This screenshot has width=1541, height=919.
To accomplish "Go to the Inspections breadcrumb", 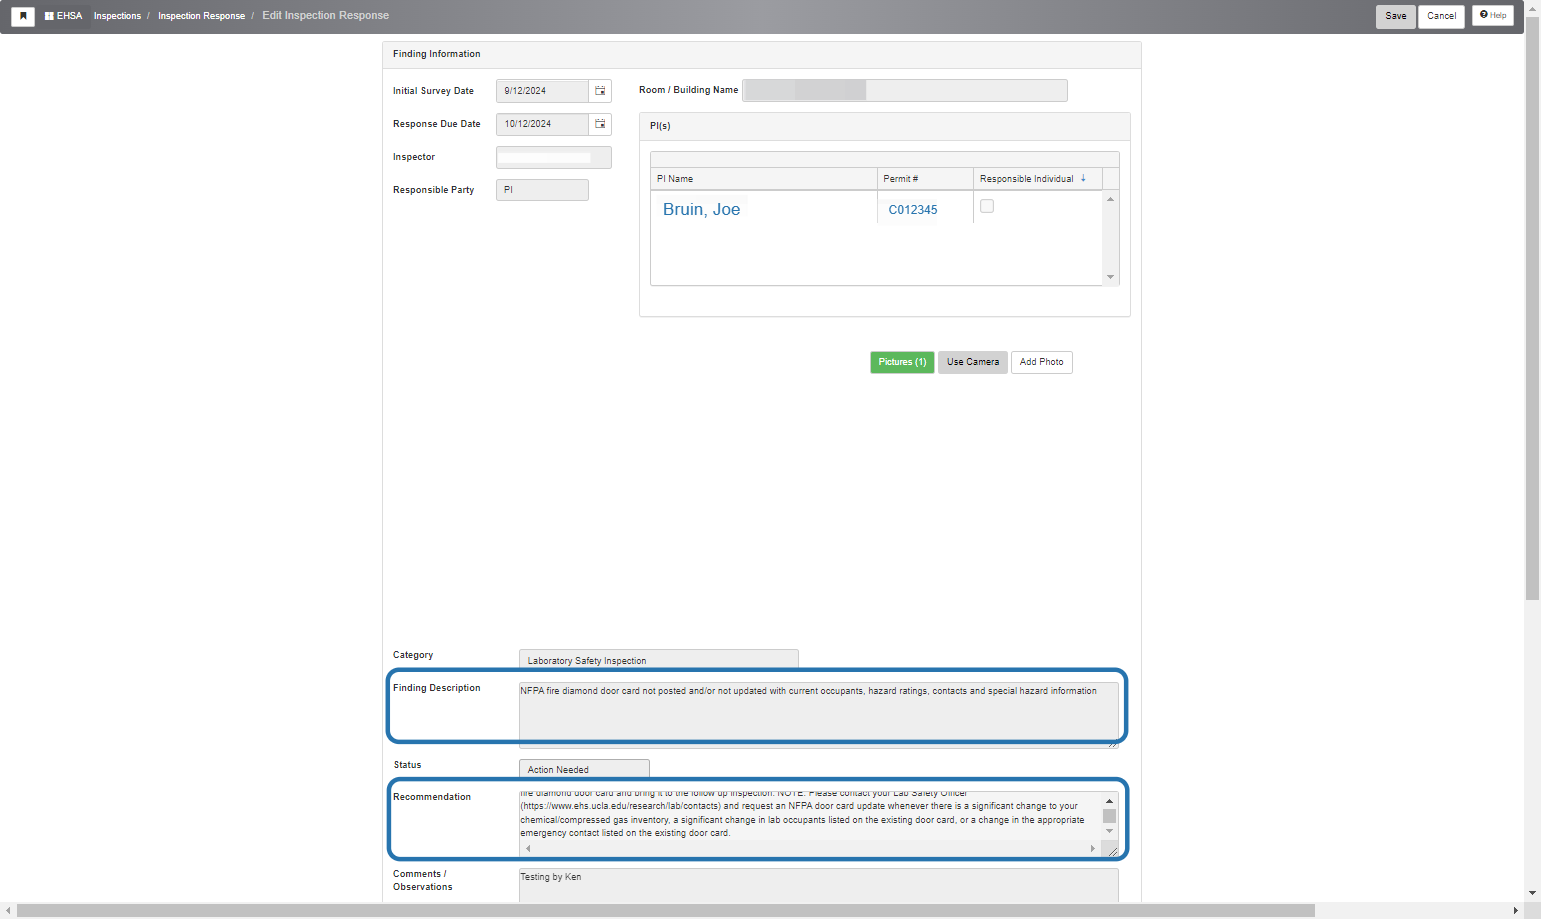I will pyautogui.click(x=117, y=16).
